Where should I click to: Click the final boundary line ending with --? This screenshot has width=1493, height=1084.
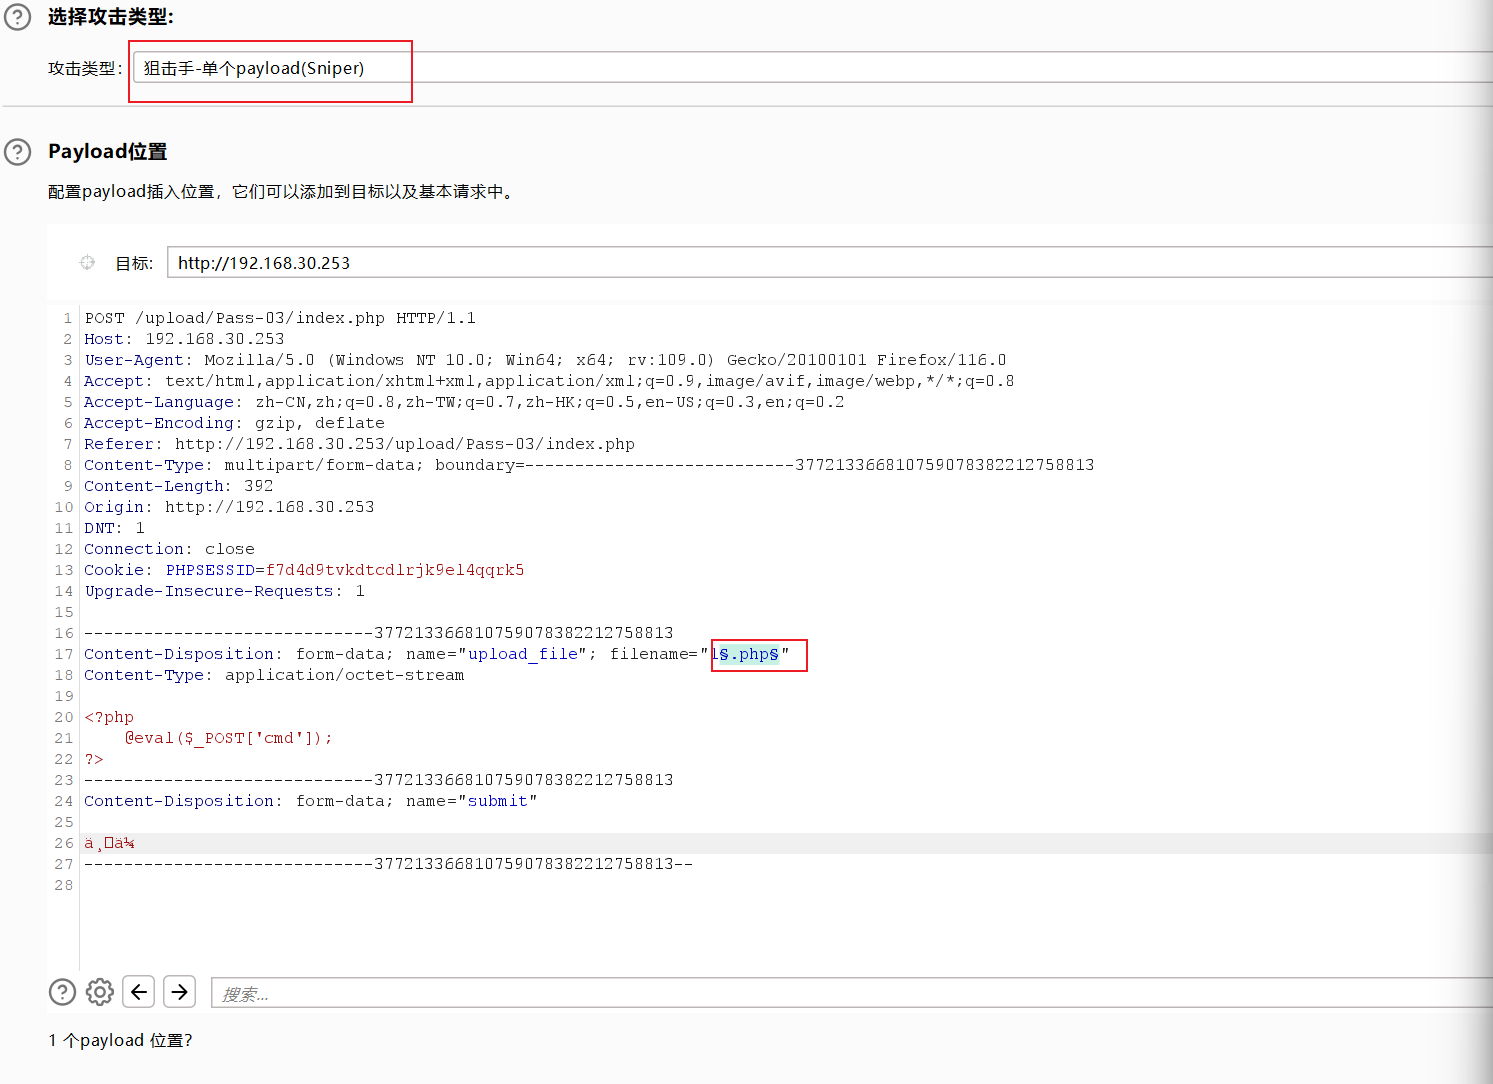click(x=388, y=864)
